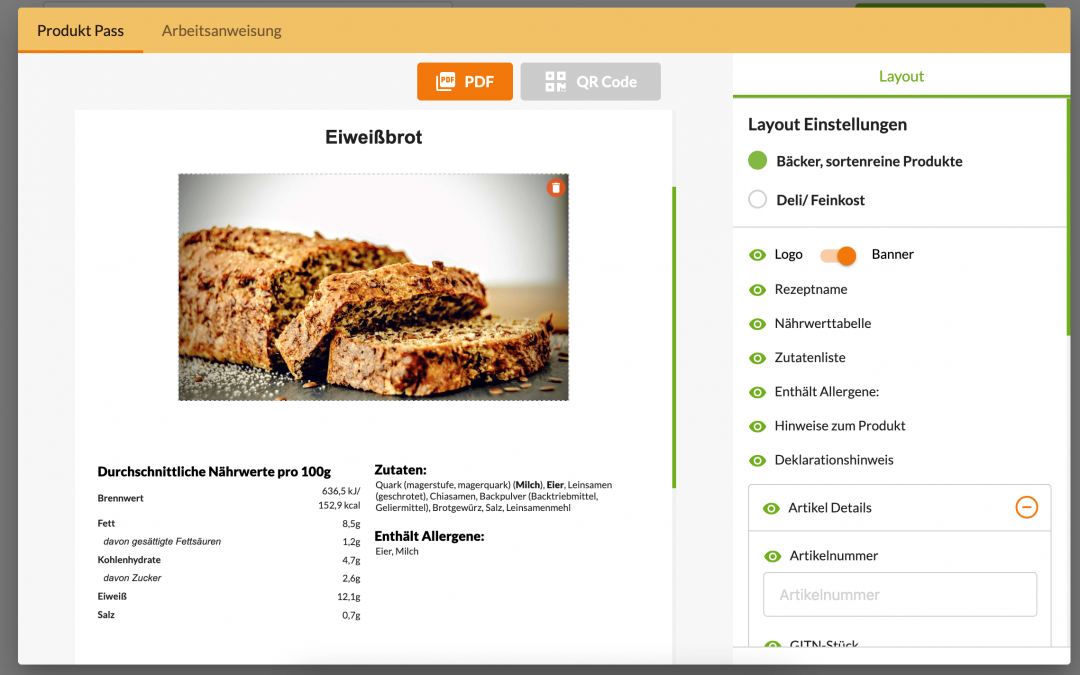The height and width of the screenshot is (675, 1080).
Task: Click the Artikelnummer input field
Action: point(898,594)
